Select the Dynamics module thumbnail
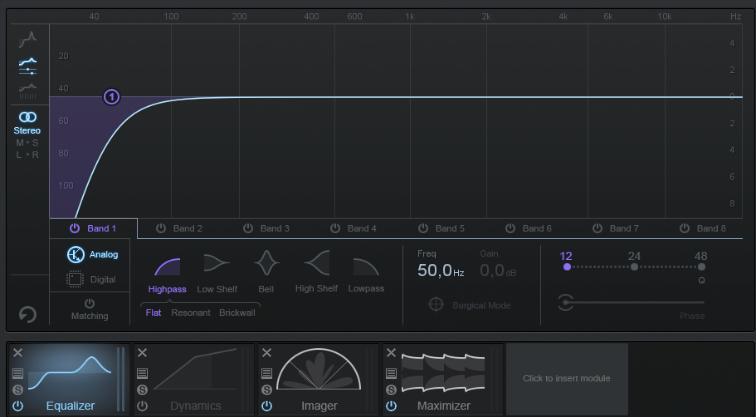Image resolution: width=756 pixels, height=417 pixels. [x=195, y=369]
